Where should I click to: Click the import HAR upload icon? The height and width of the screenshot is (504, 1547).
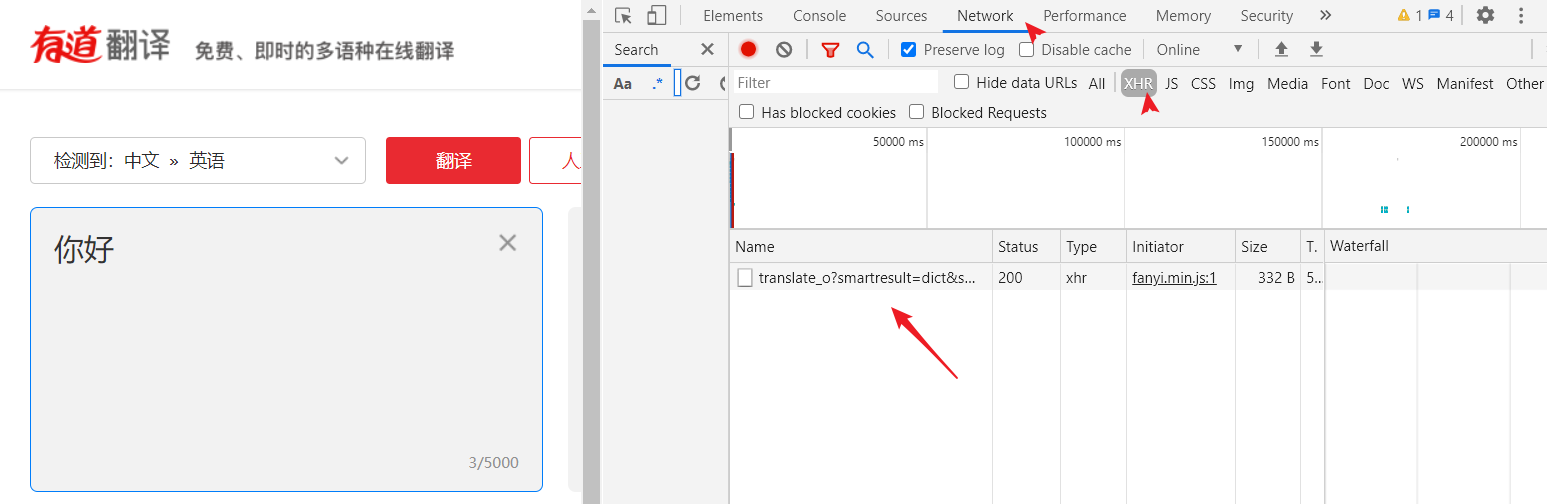coord(1281,49)
